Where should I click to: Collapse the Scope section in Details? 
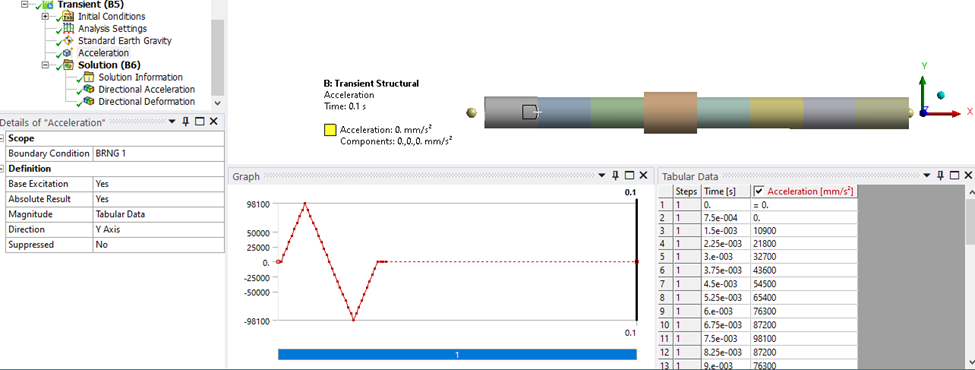point(2,139)
